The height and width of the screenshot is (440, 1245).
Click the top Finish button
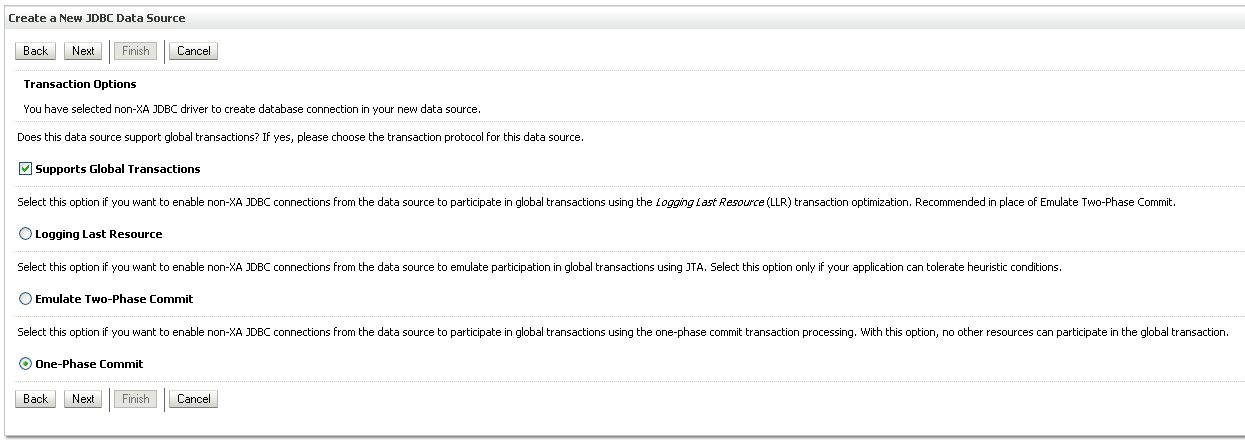(x=135, y=51)
